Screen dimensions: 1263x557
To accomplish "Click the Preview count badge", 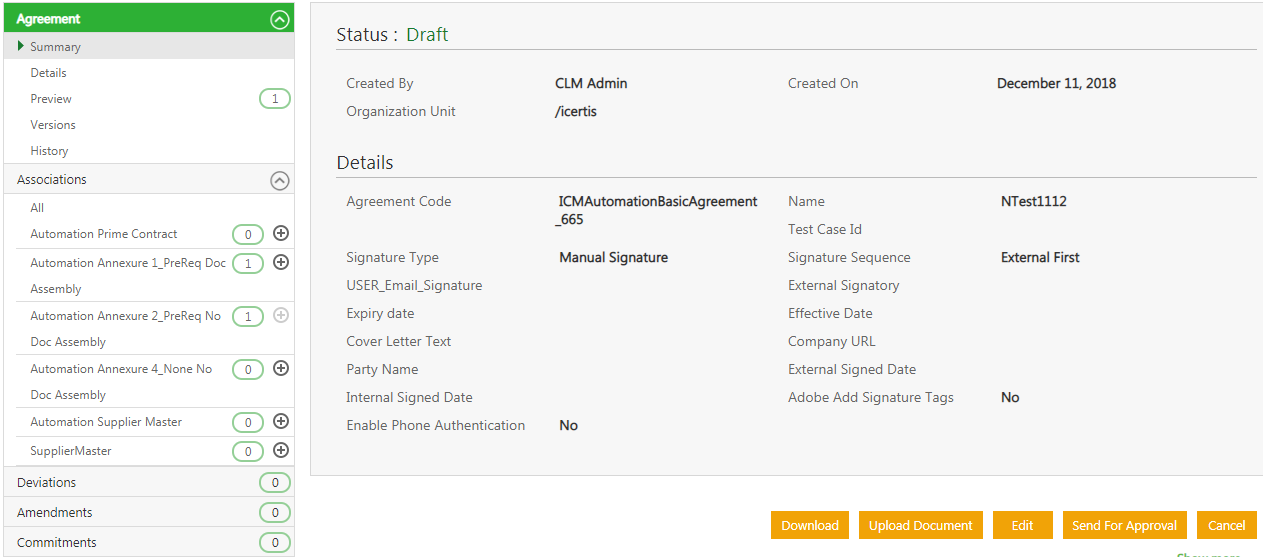I will point(275,99).
